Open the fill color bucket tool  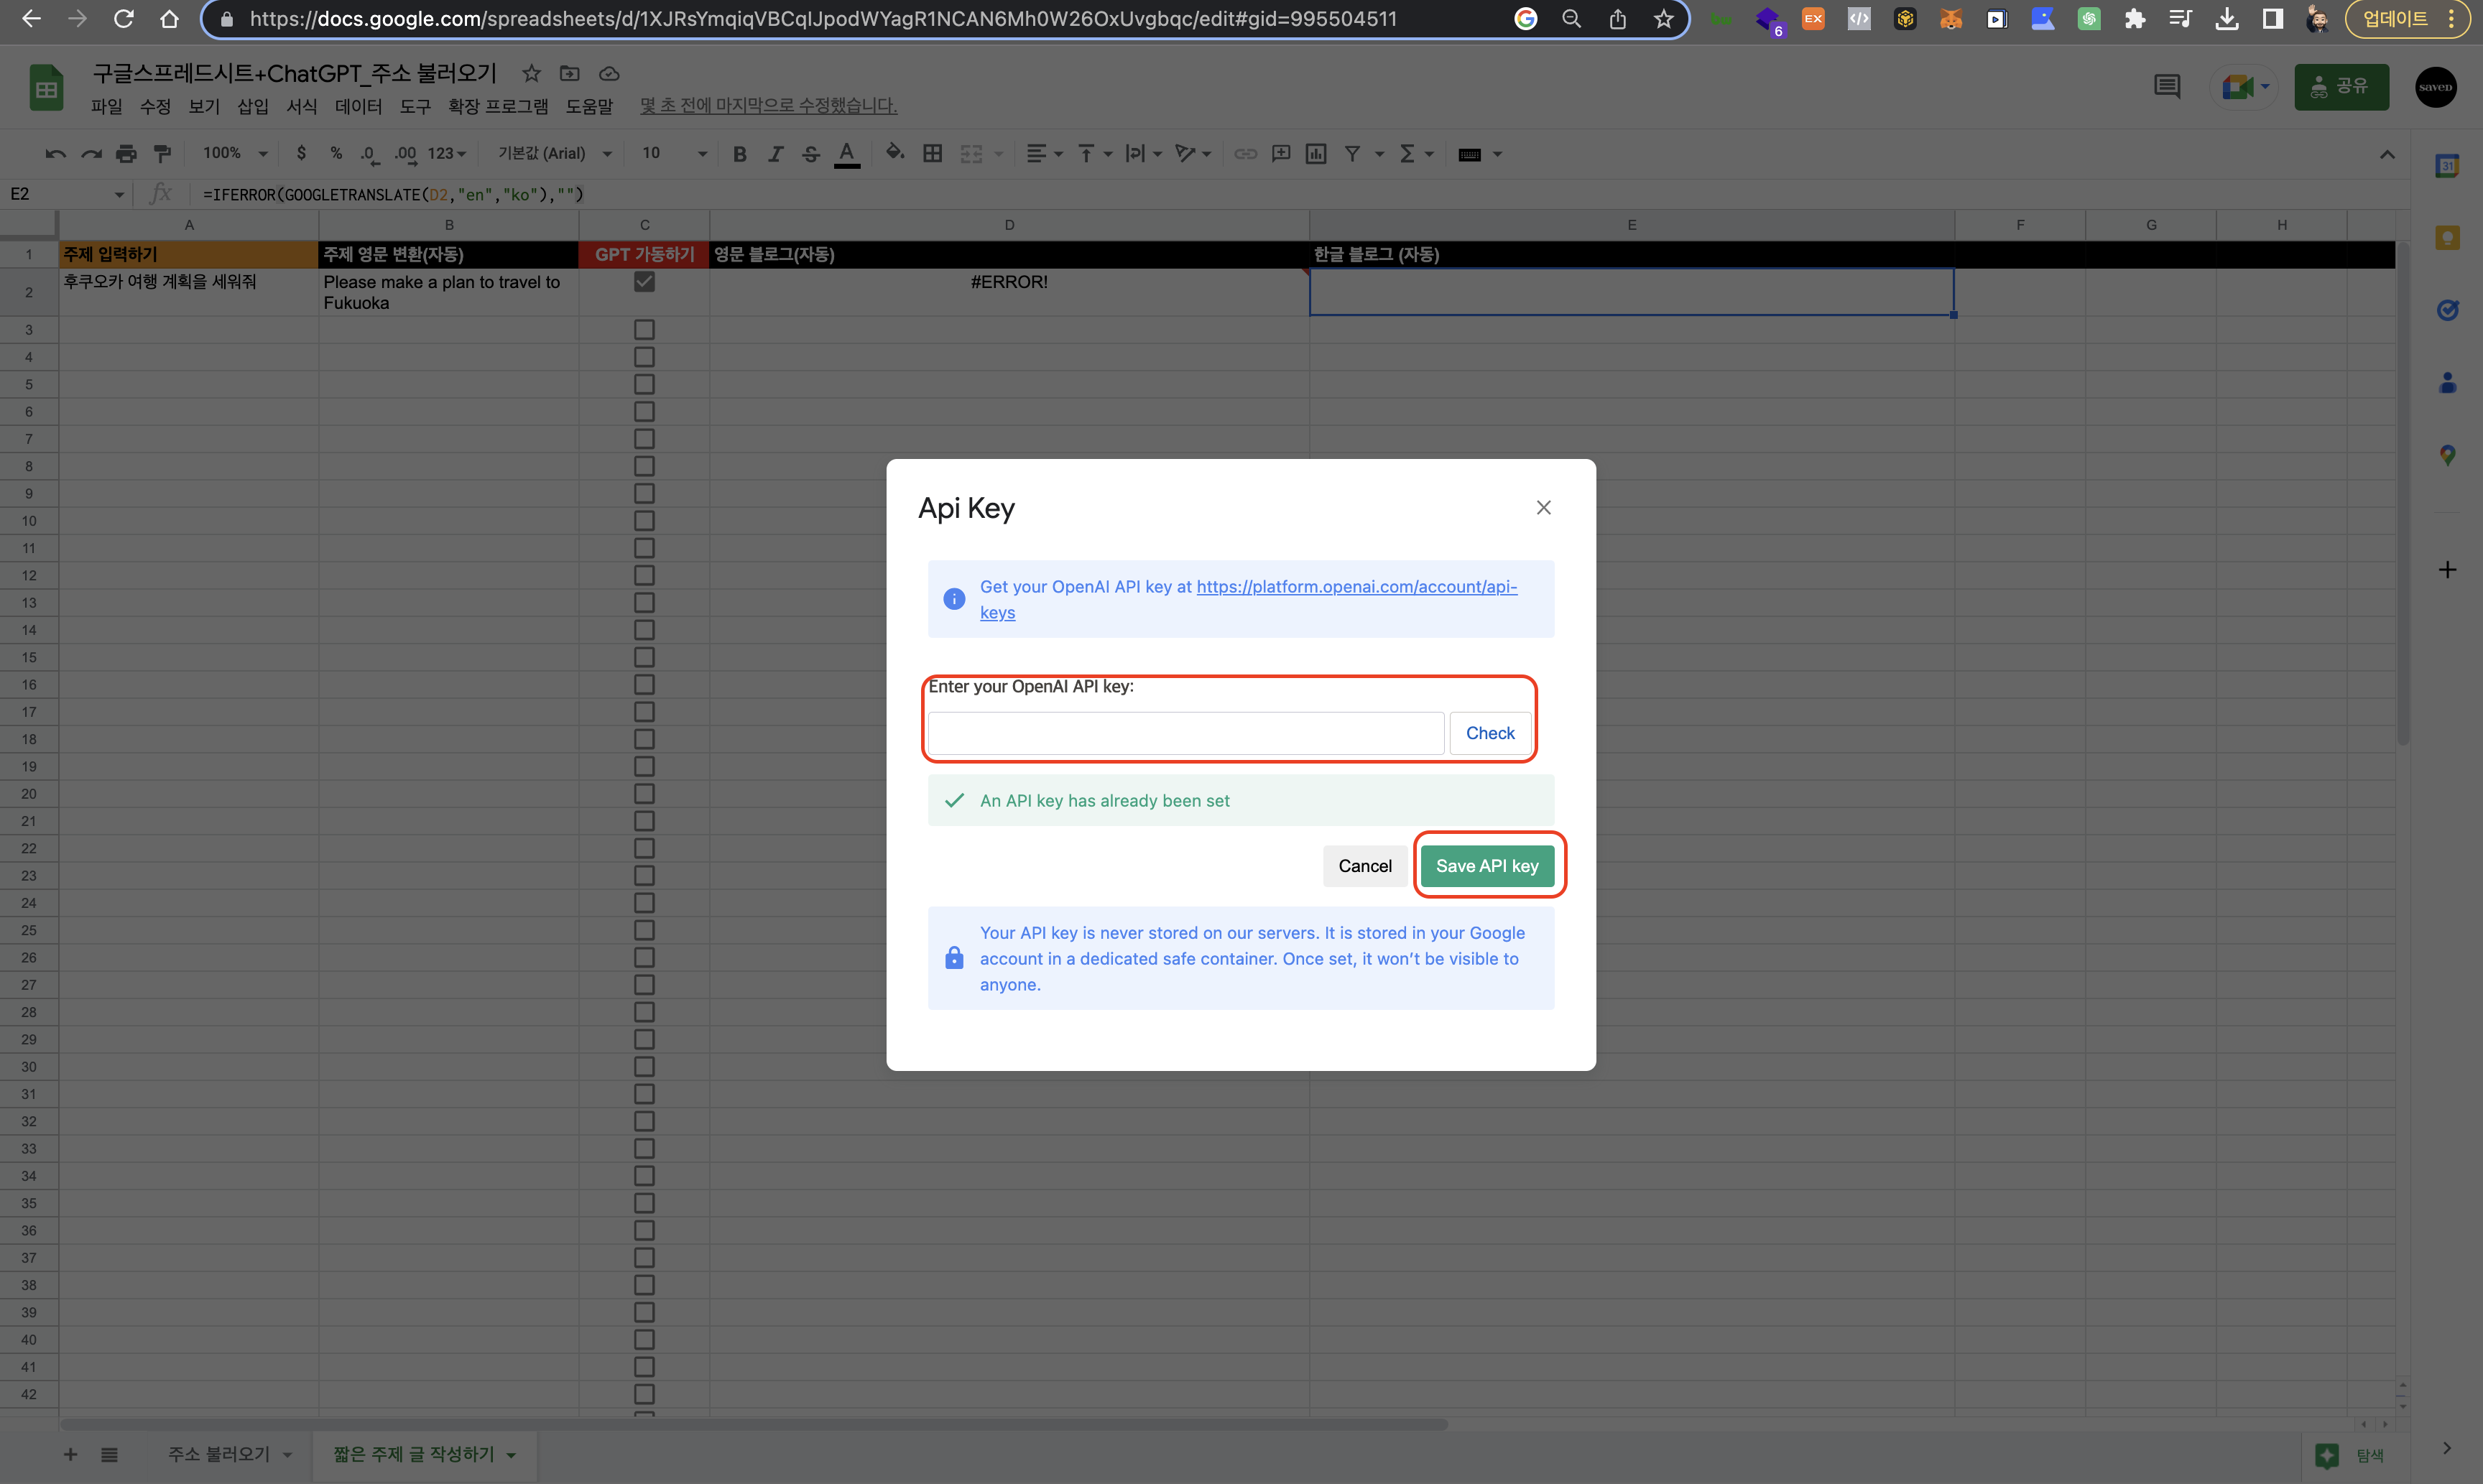895,153
